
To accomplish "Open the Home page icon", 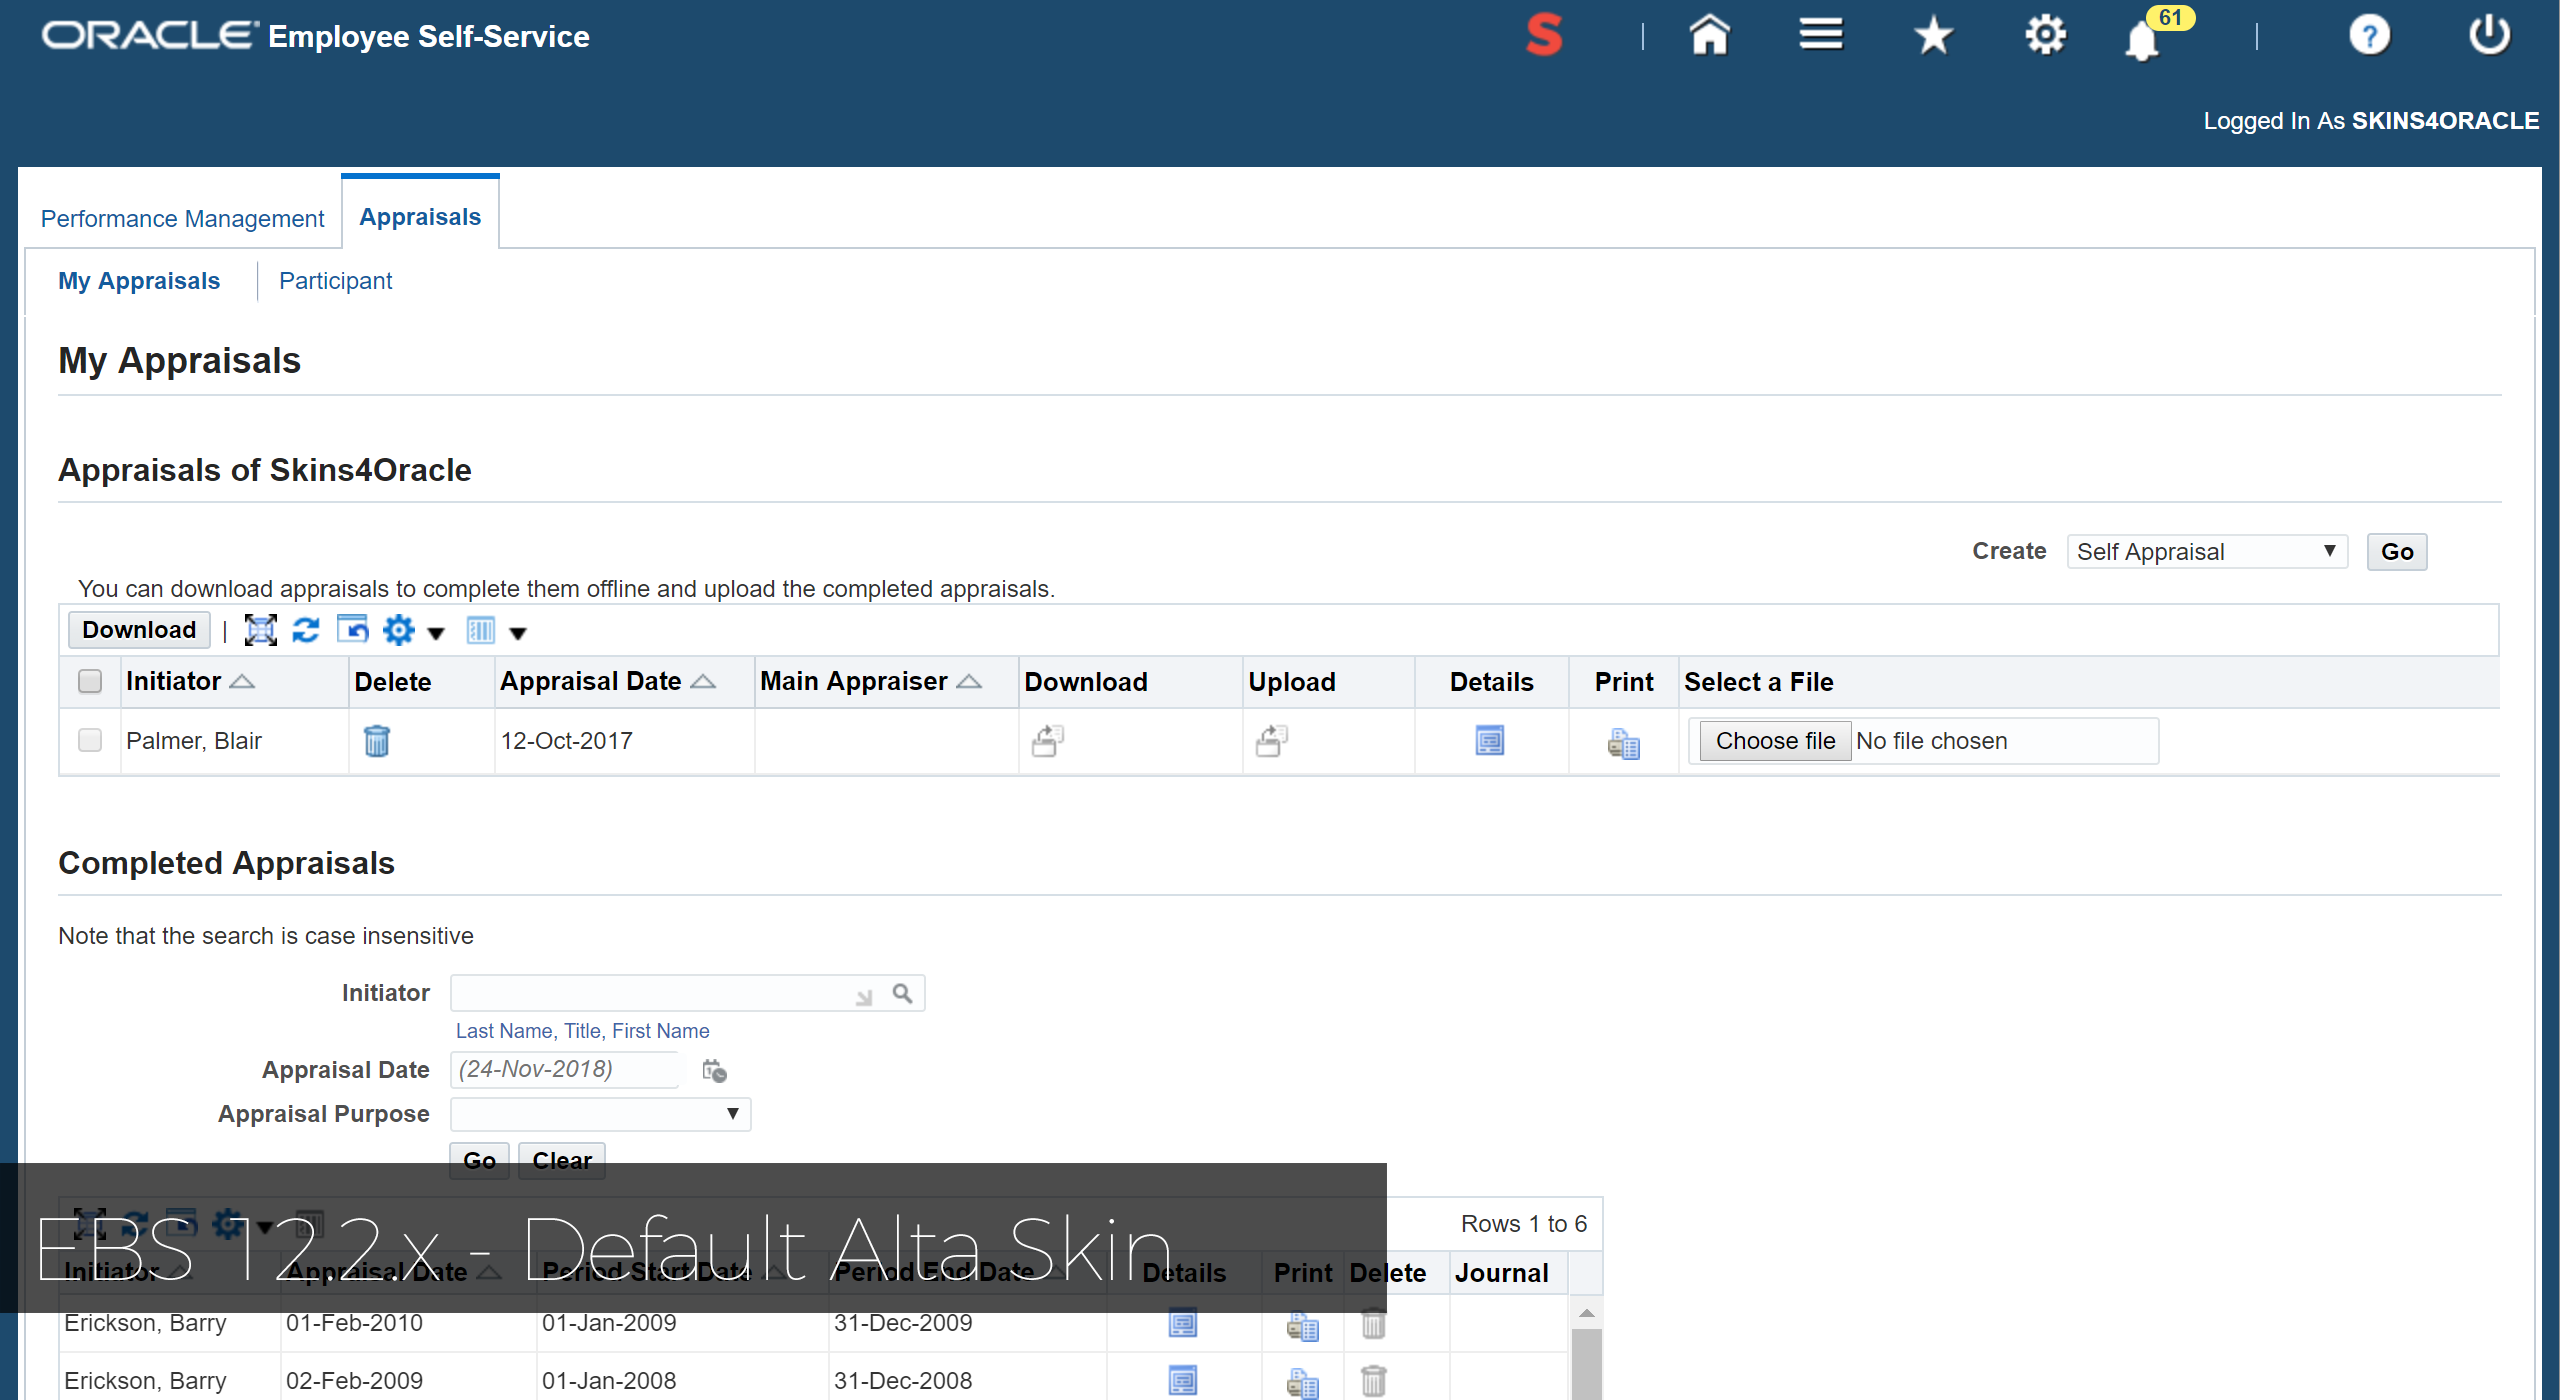I will click(x=1709, y=36).
